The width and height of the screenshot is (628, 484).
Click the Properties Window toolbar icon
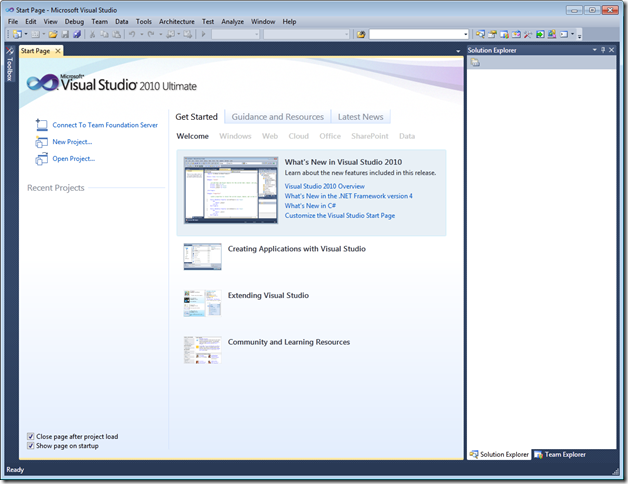pos(492,34)
